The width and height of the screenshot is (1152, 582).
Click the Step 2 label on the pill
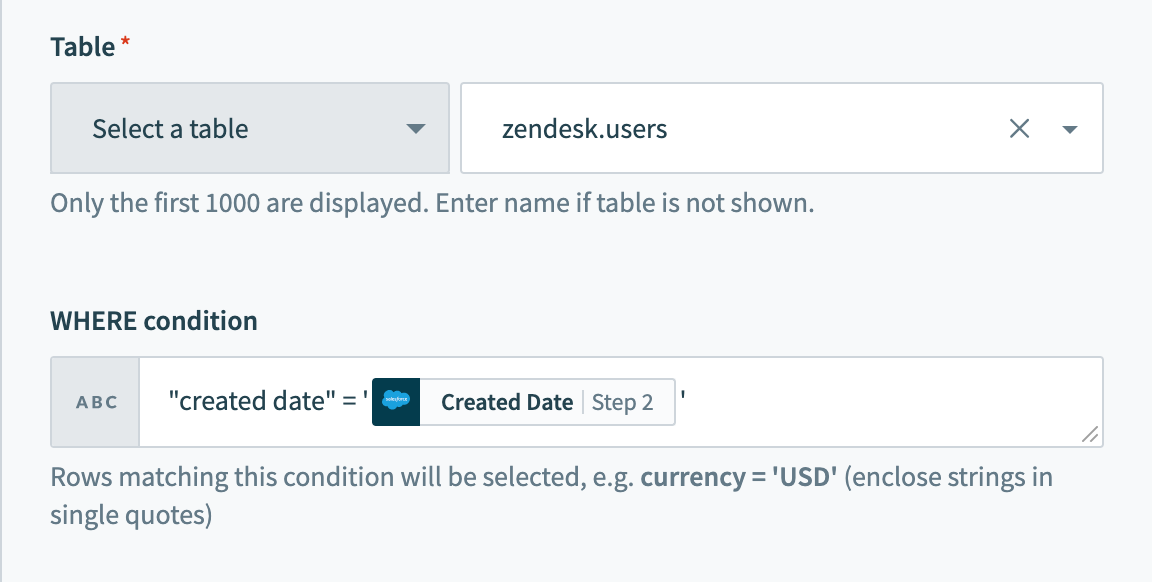(x=625, y=402)
